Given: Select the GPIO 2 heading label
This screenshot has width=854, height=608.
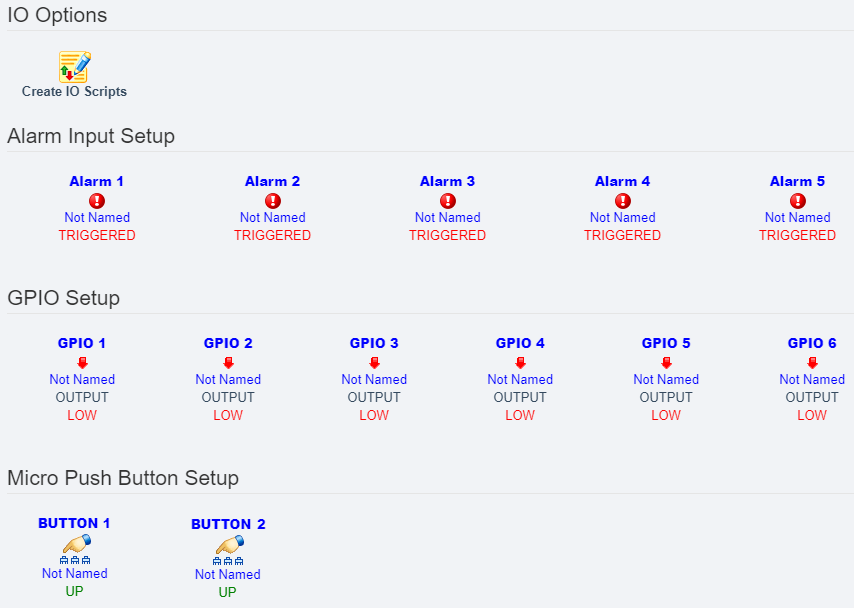Looking at the screenshot, I should tap(228, 343).
